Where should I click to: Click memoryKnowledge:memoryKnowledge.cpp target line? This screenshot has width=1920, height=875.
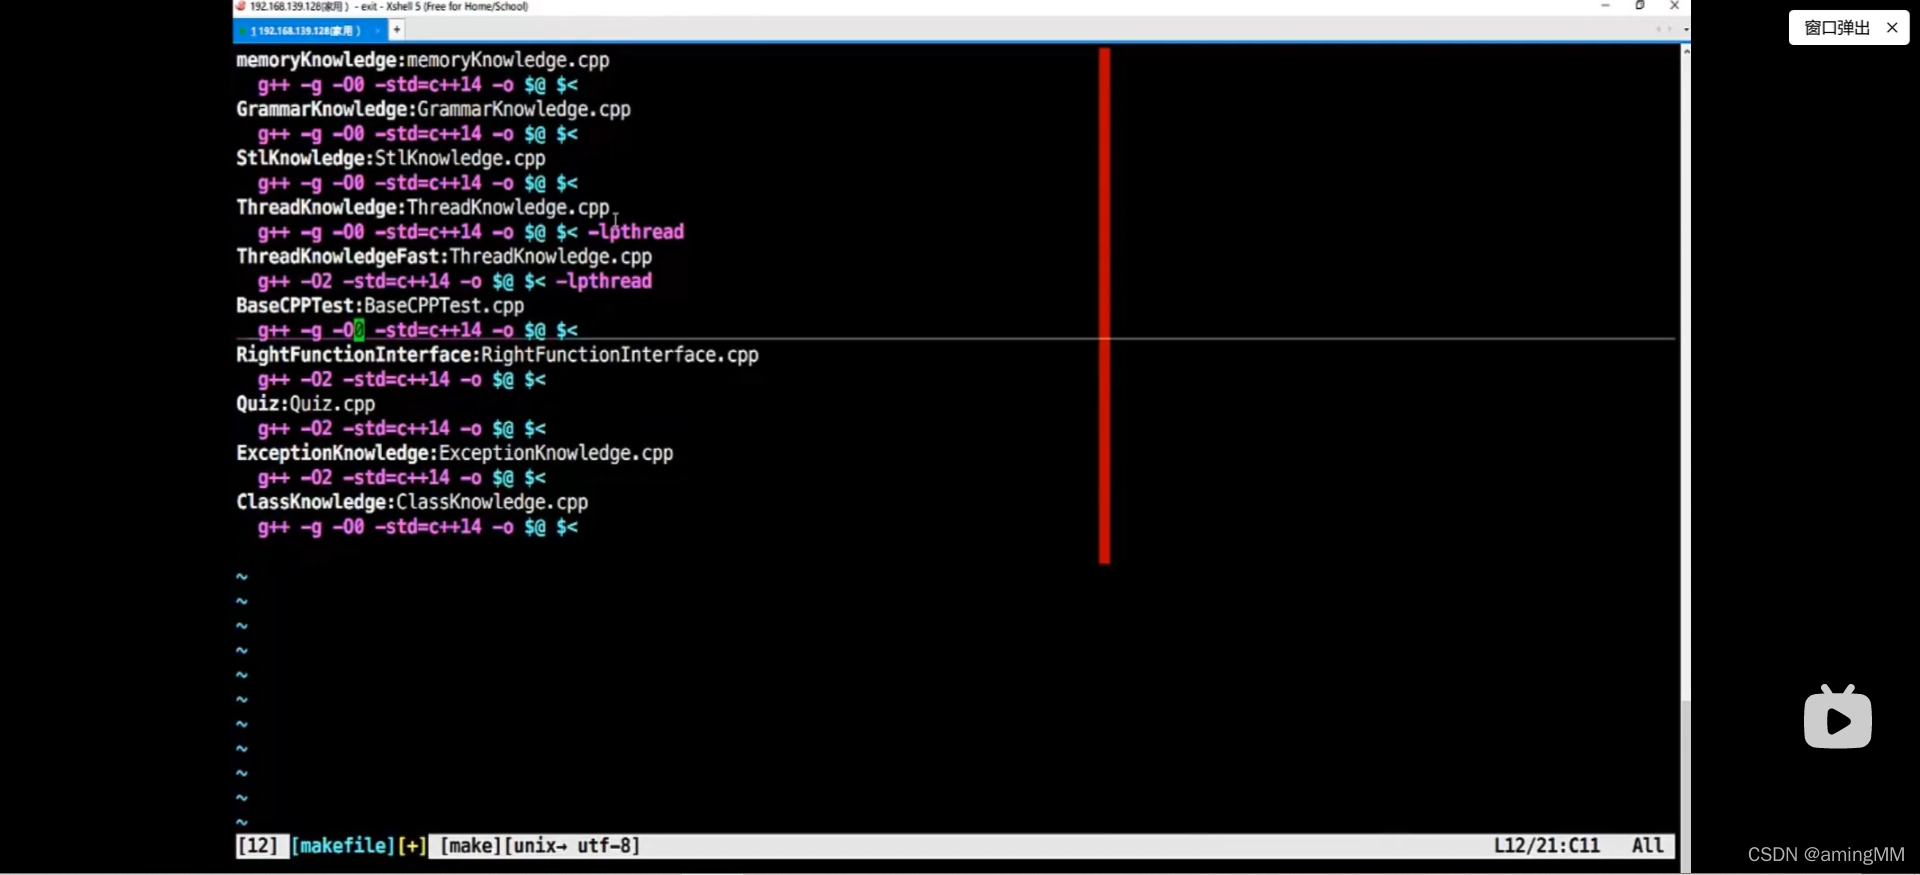click(423, 60)
